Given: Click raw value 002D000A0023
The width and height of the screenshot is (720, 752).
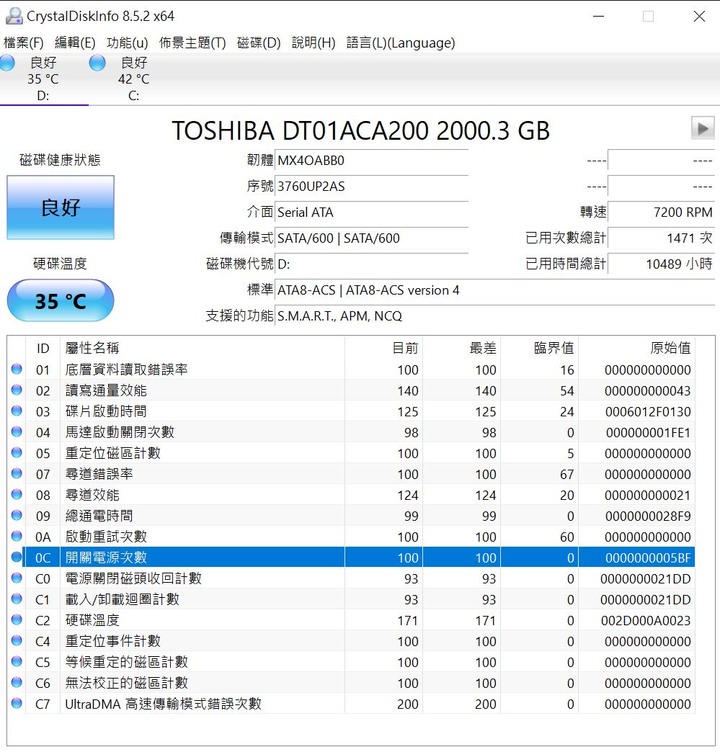Looking at the screenshot, I should point(646,621).
